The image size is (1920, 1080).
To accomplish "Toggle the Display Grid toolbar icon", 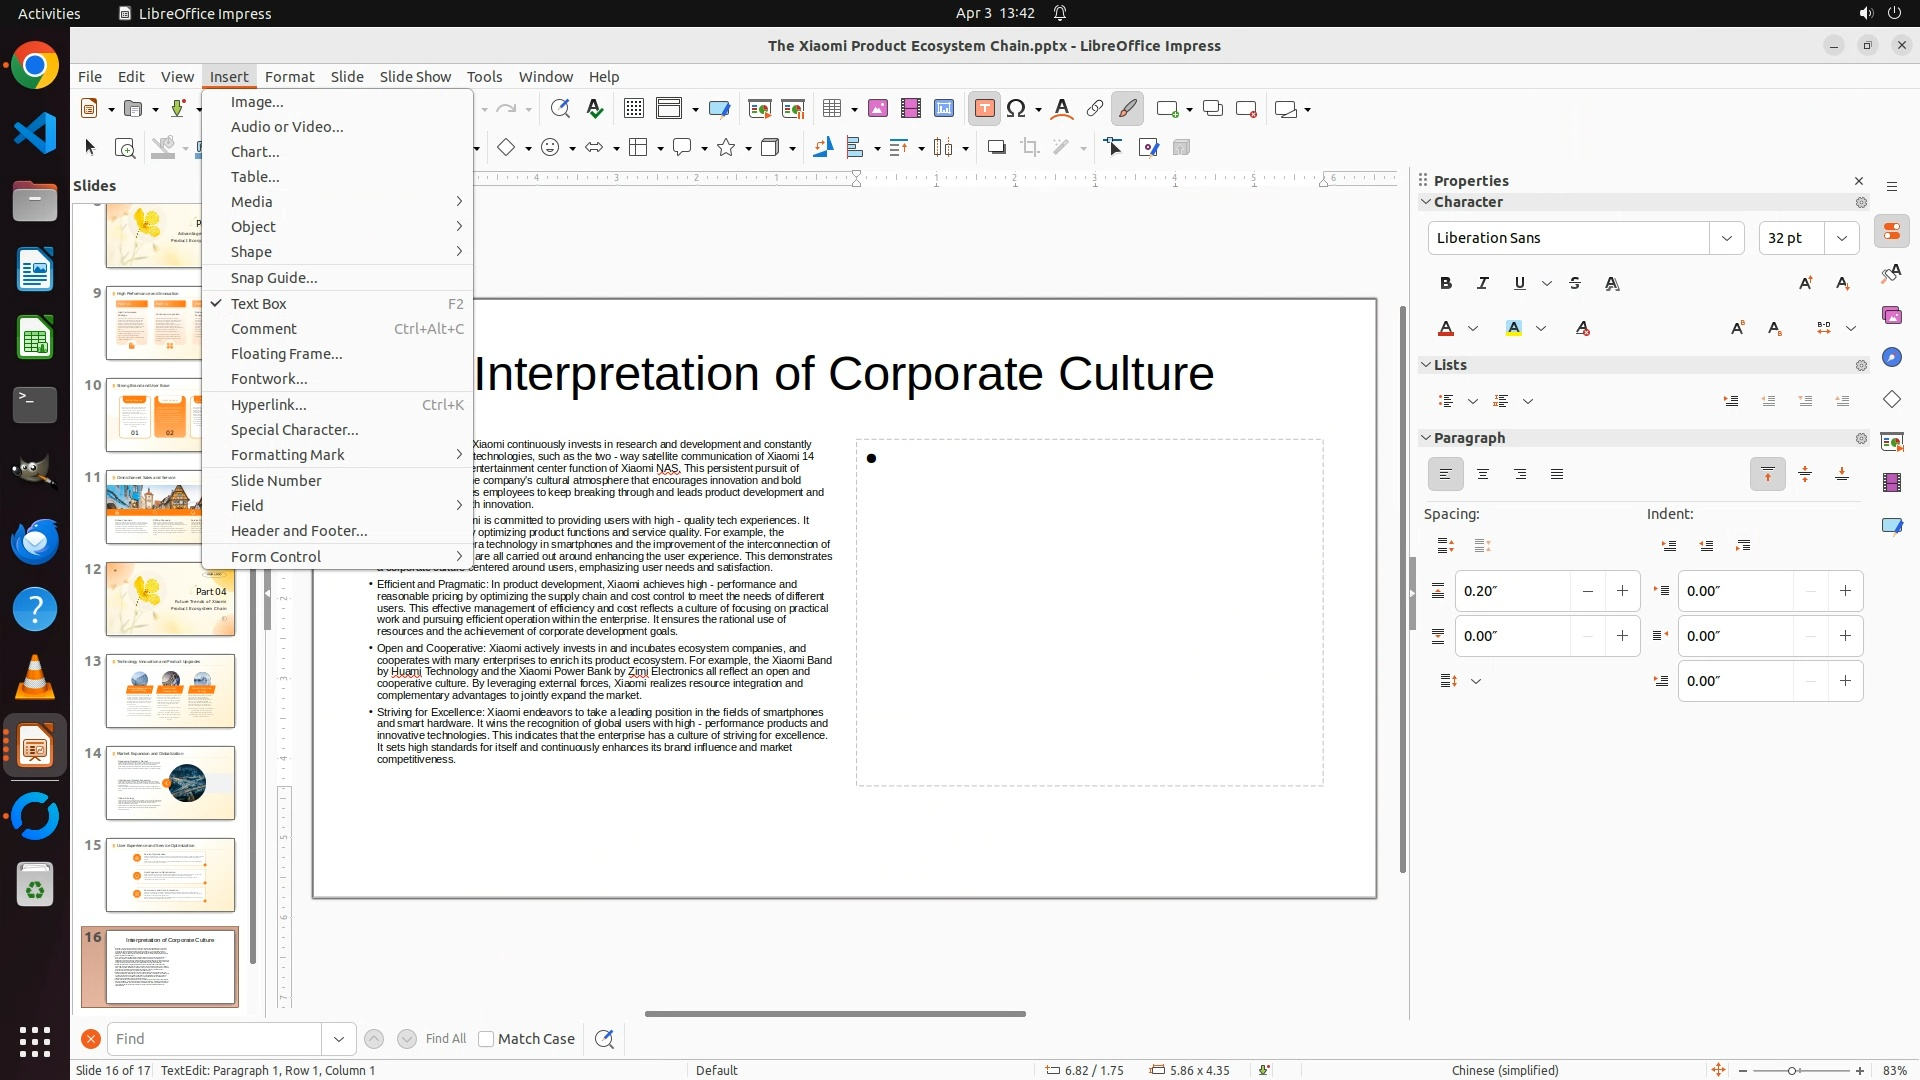I will click(x=633, y=109).
